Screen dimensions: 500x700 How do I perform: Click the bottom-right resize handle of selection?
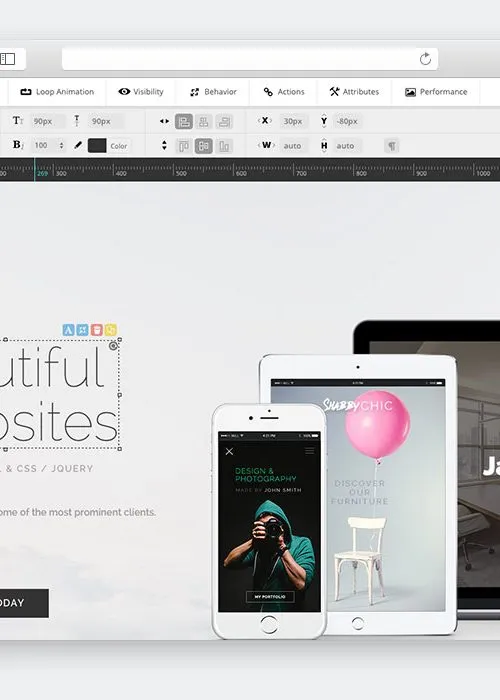coord(120,449)
